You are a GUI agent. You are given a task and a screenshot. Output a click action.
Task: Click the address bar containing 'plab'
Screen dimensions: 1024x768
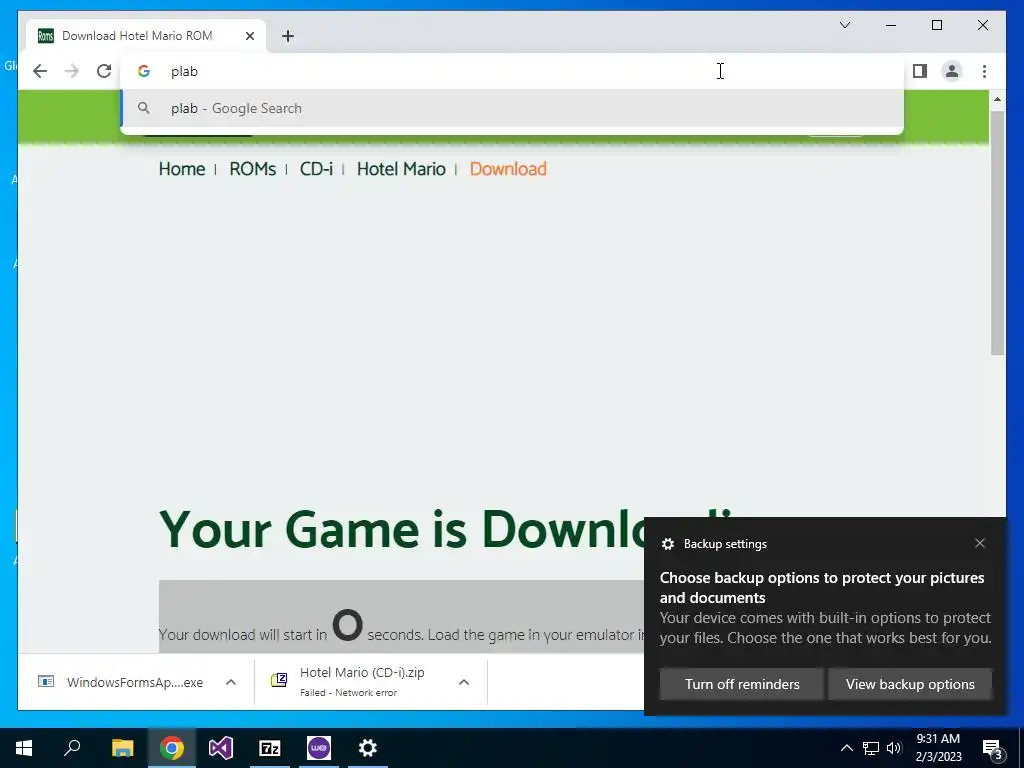click(x=512, y=71)
